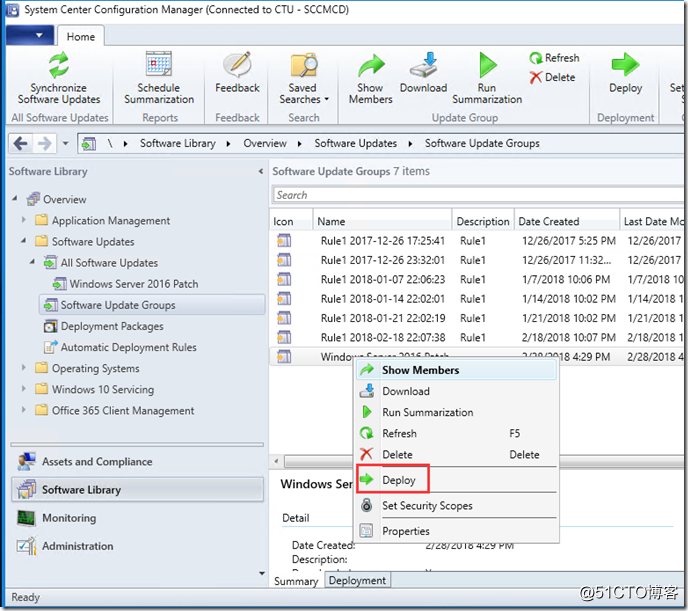Click Synchronize Software Updates ribbon icon
The image size is (688, 611).
tap(59, 66)
